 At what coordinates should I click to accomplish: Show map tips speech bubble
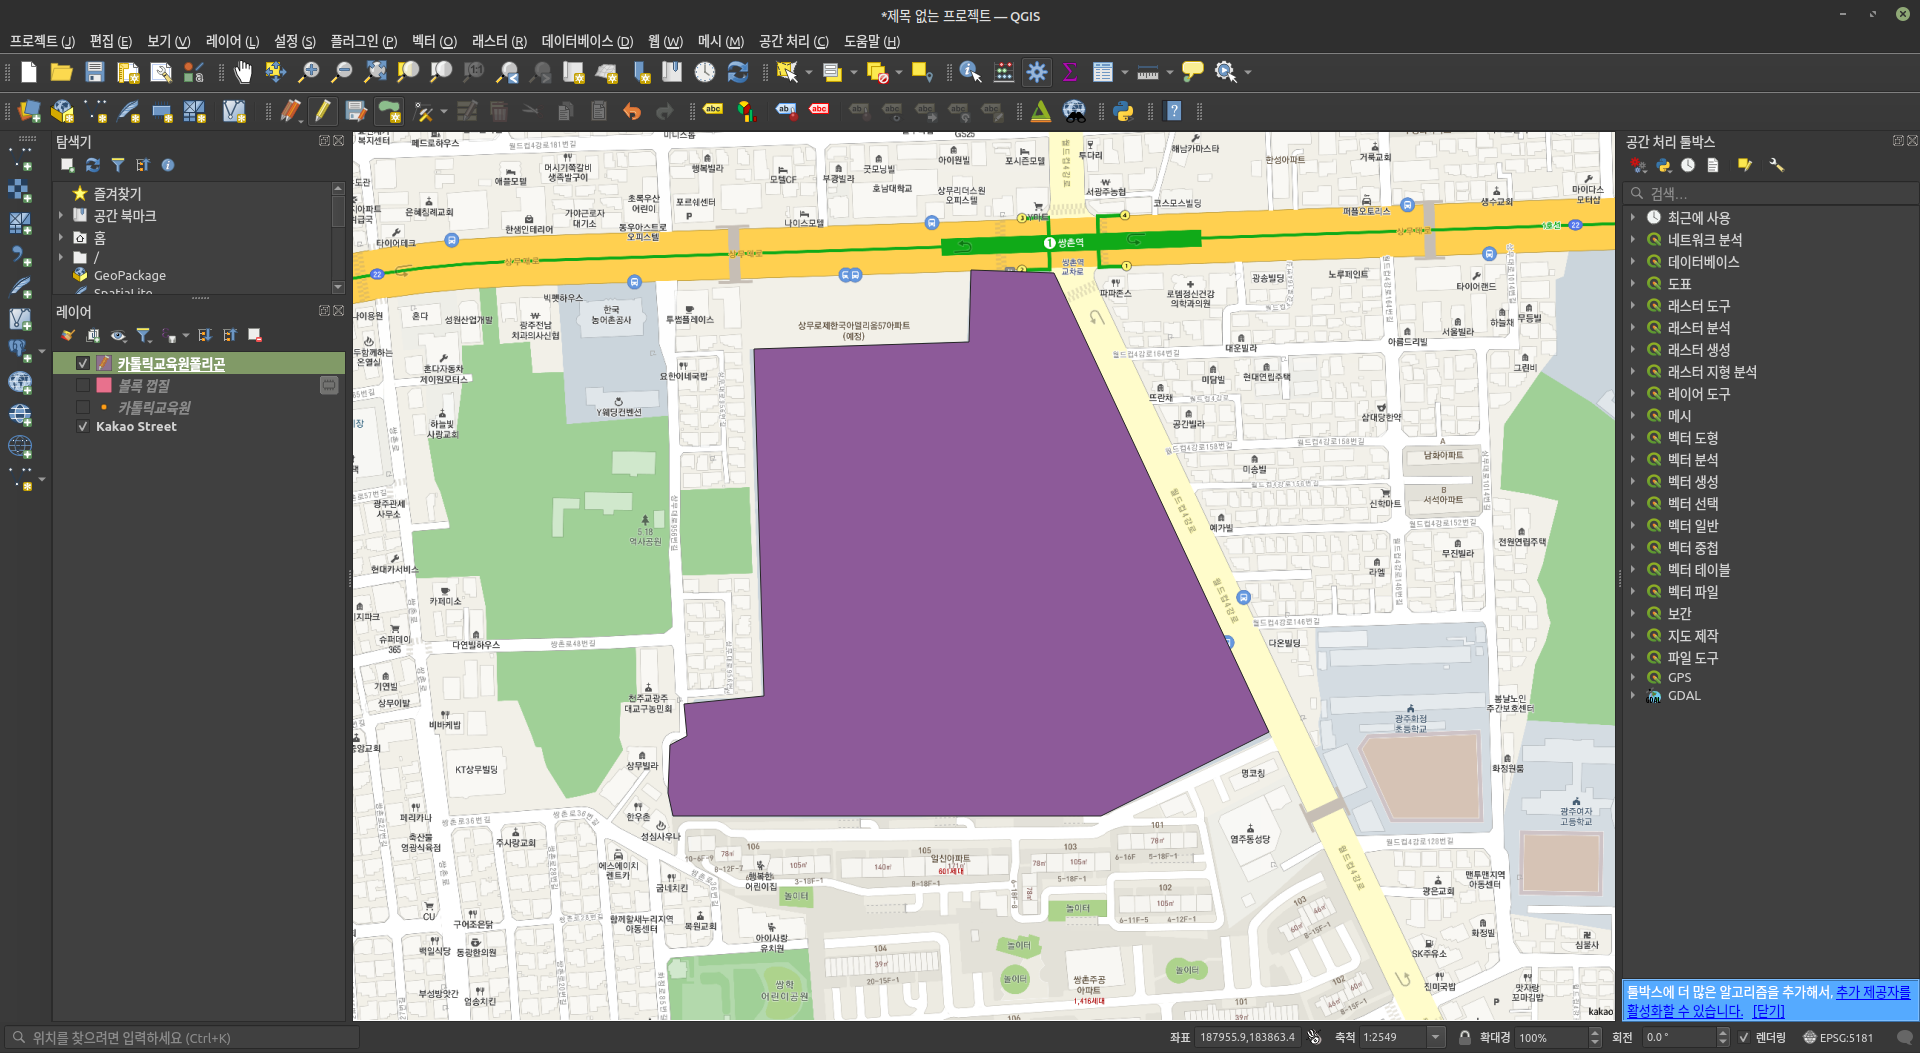point(1192,72)
